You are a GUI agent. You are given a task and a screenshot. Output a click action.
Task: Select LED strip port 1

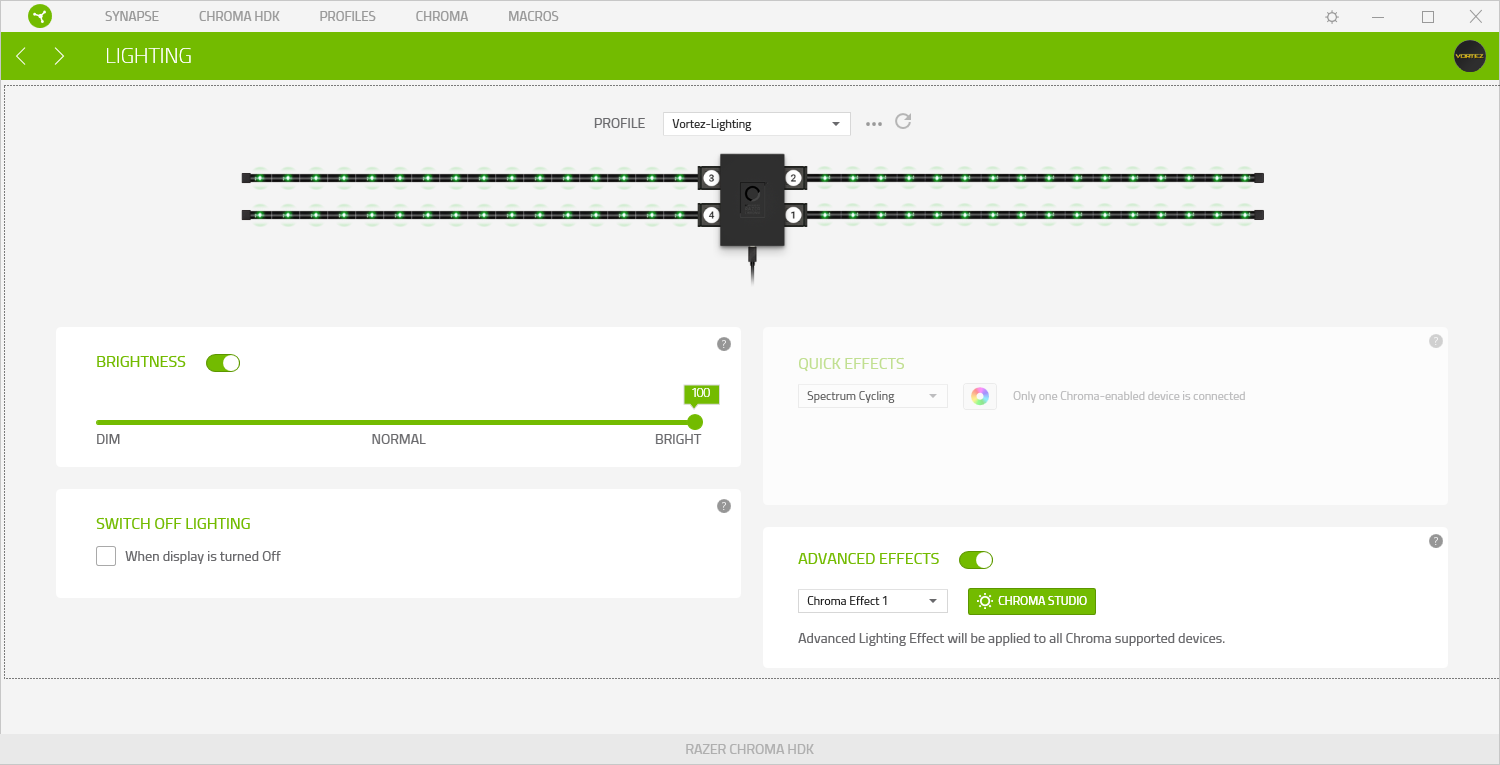click(x=793, y=215)
